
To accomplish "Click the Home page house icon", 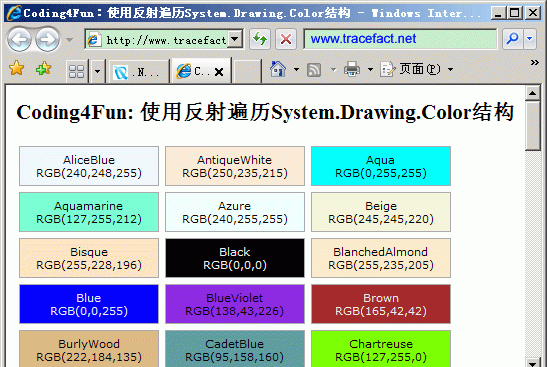I will (278, 69).
